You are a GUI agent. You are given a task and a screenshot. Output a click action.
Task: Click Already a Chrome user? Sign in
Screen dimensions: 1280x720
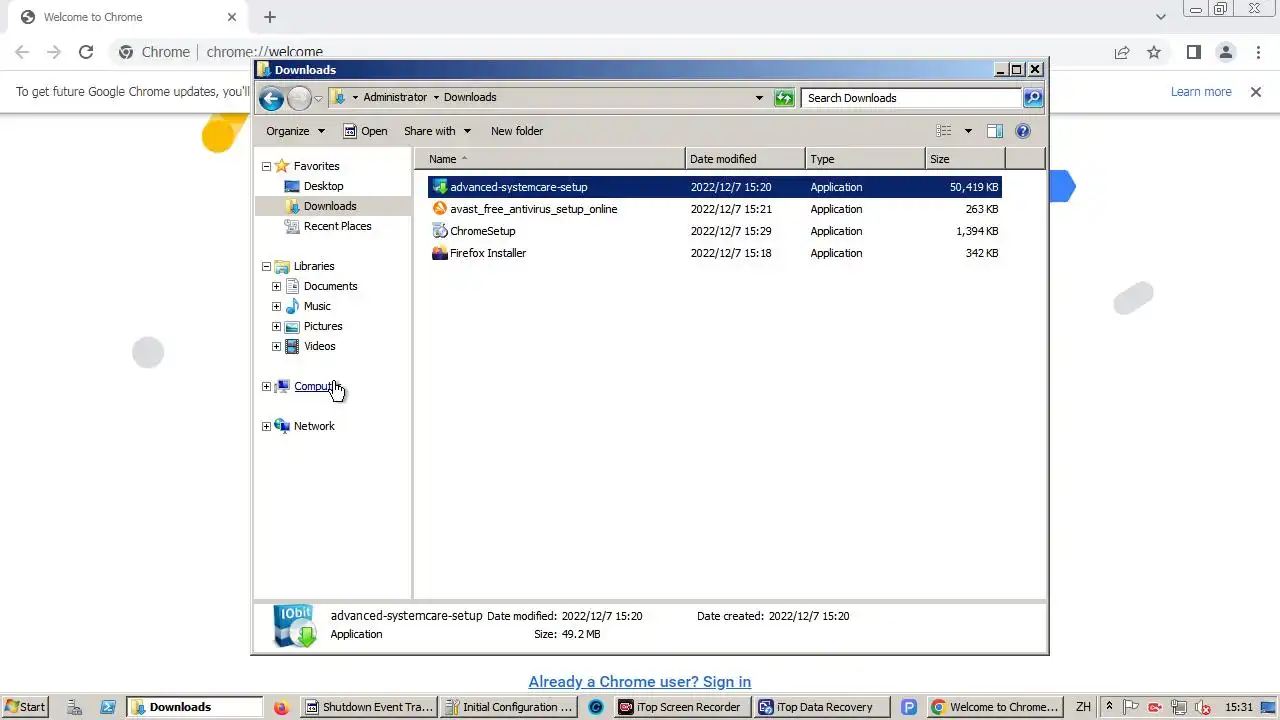click(x=640, y=682)
